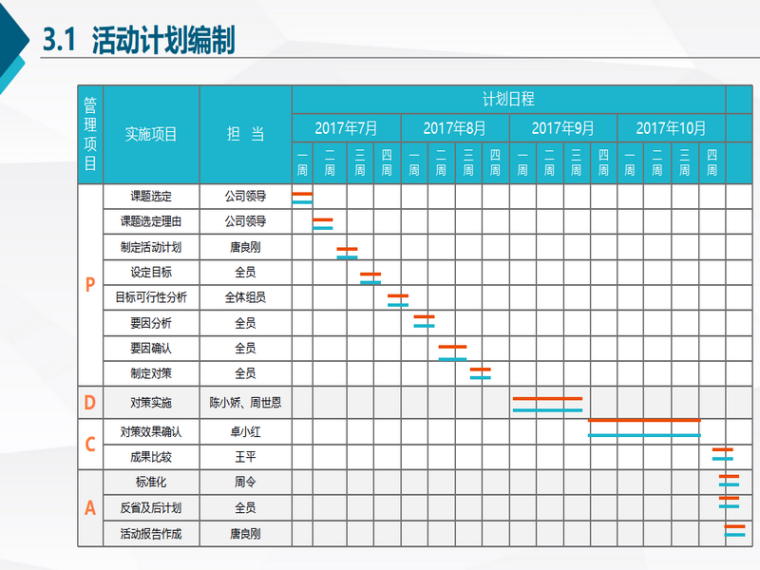Click the schedule bar for 课题选定
The height and width of the screenshot is (570, 760).
pyautogui.click(x=302, y=197)
